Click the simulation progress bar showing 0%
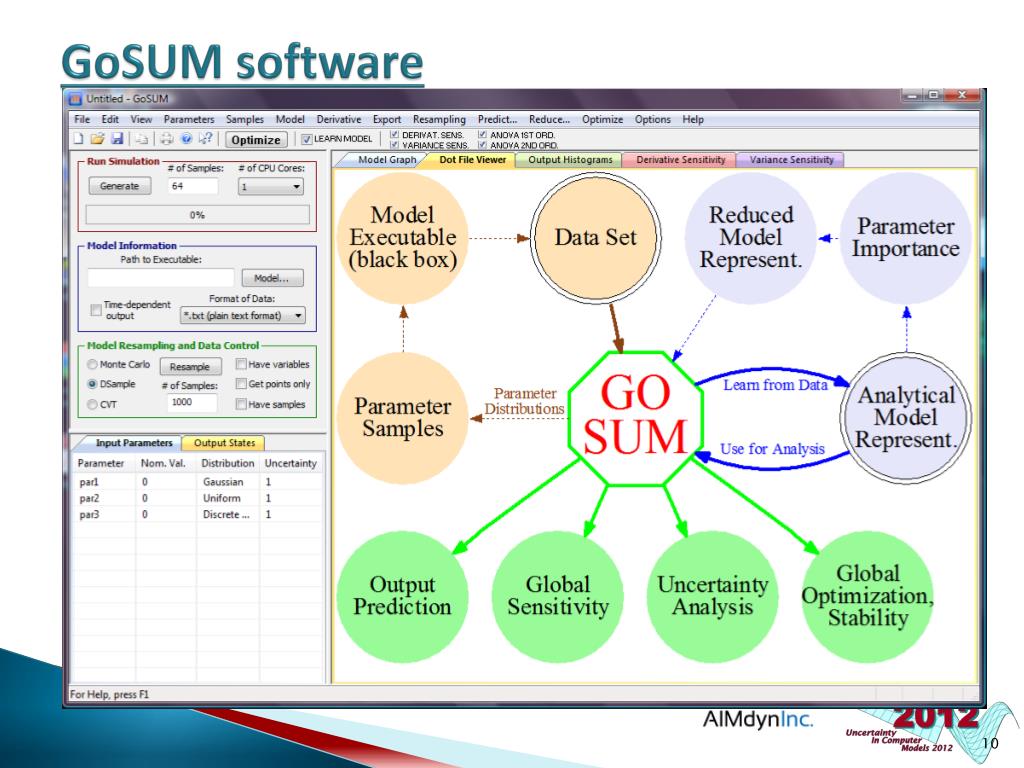The image size is (1024, 768). (197, 215)
